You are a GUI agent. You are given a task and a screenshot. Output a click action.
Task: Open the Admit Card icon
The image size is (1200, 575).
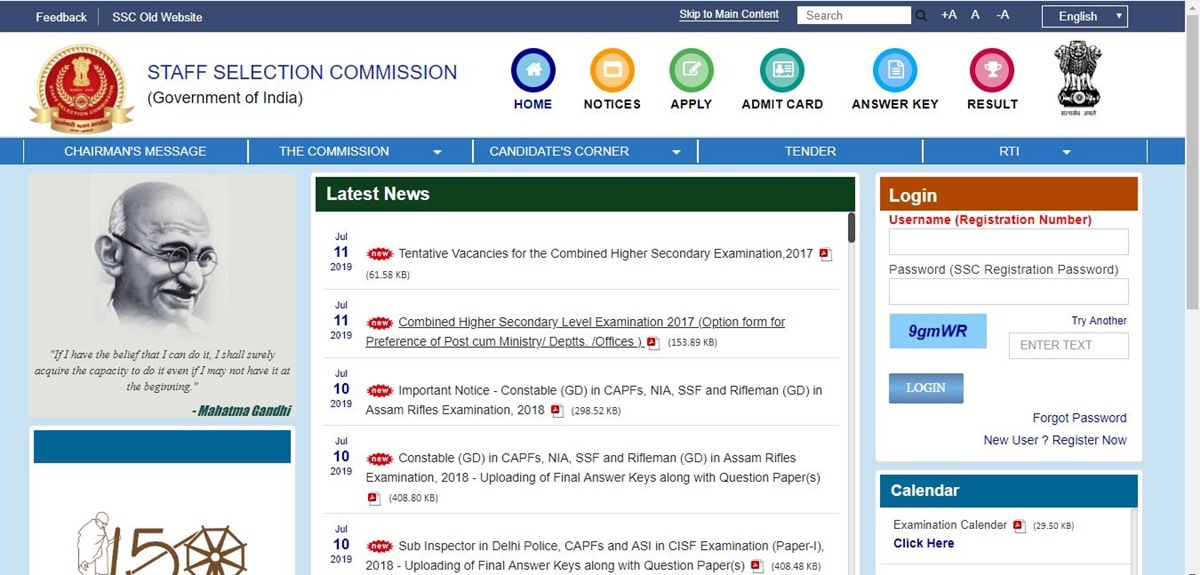782,71
